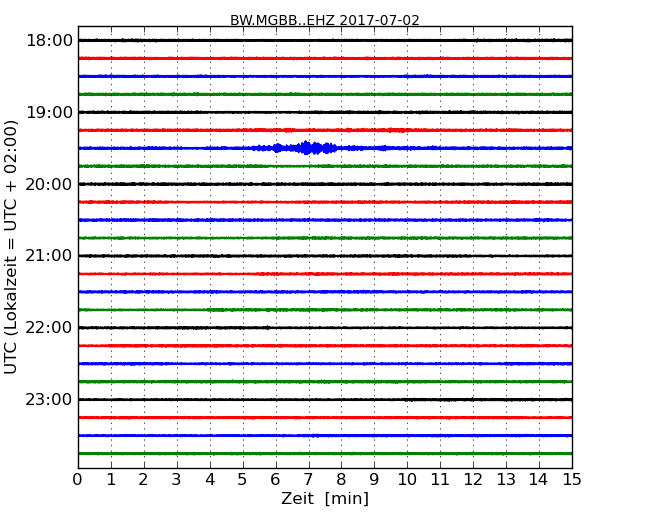Select the 20:00 time tick label
This screenshot has height=520, width=650.
pyautogui.click(x=49, y=184)
